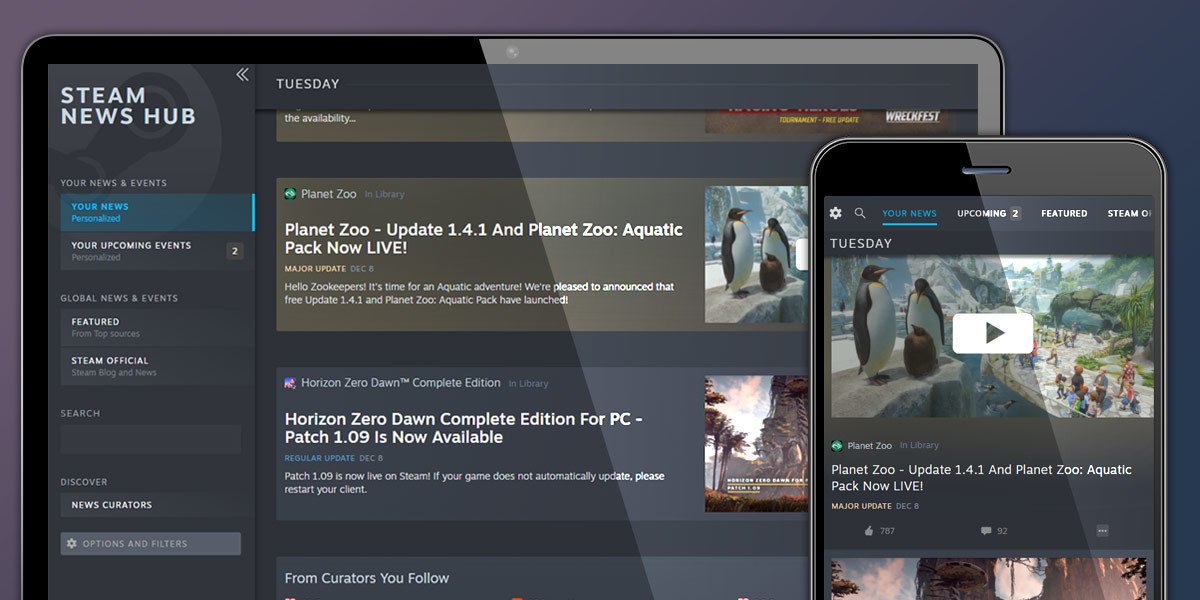Open News Curators under Discover
This screenshot has height=600, width=1200.
click(110, 505)
